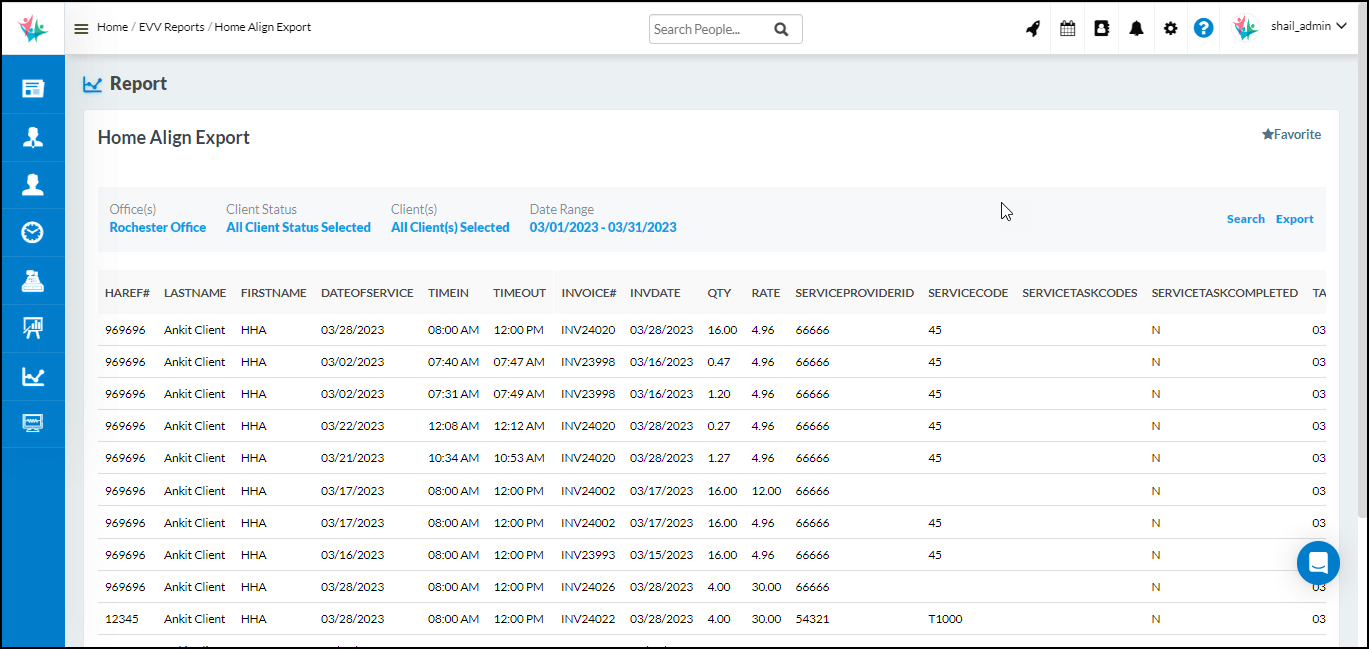This screenshot has width=1369, height=649.
Task: Click the Search link for the report
Action: [1246, 219]
